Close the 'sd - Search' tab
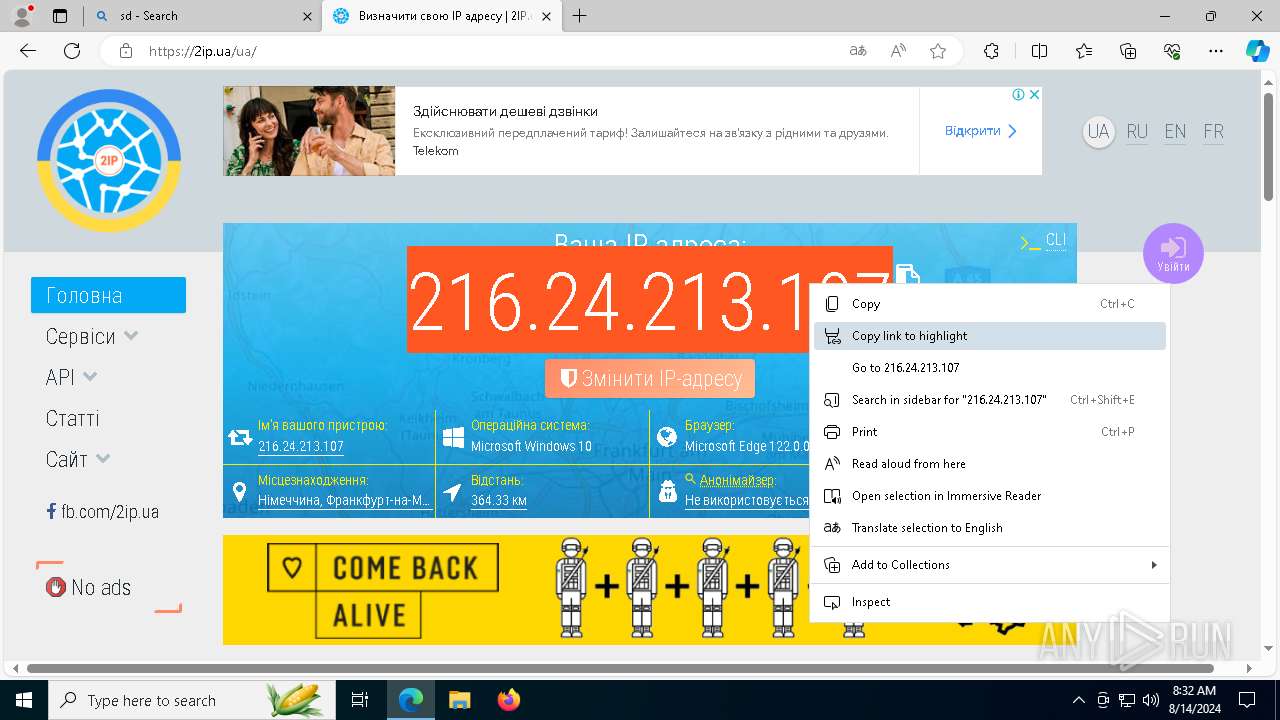This screenshot has height=720, width=1280. 306,16
